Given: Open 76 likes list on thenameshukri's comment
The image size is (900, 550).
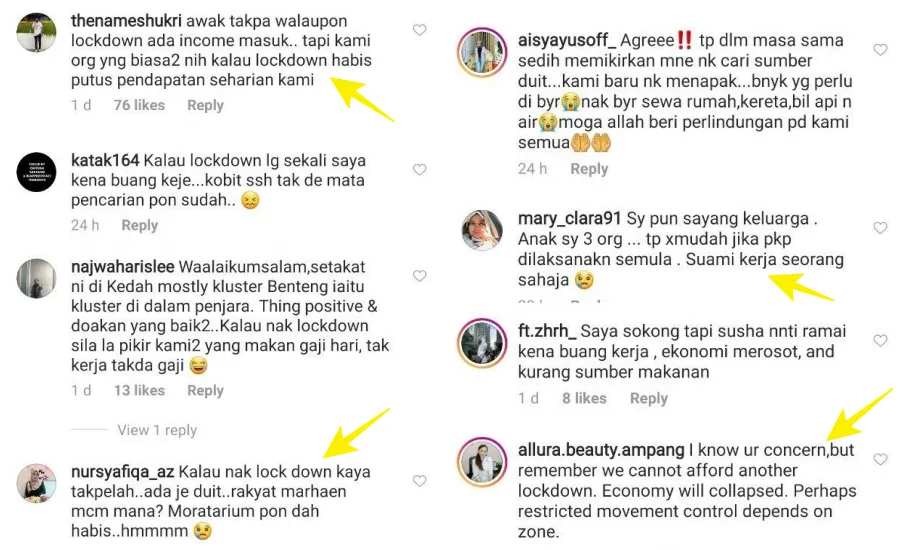Looking at the screenshot, I should (x=139, y=105).
